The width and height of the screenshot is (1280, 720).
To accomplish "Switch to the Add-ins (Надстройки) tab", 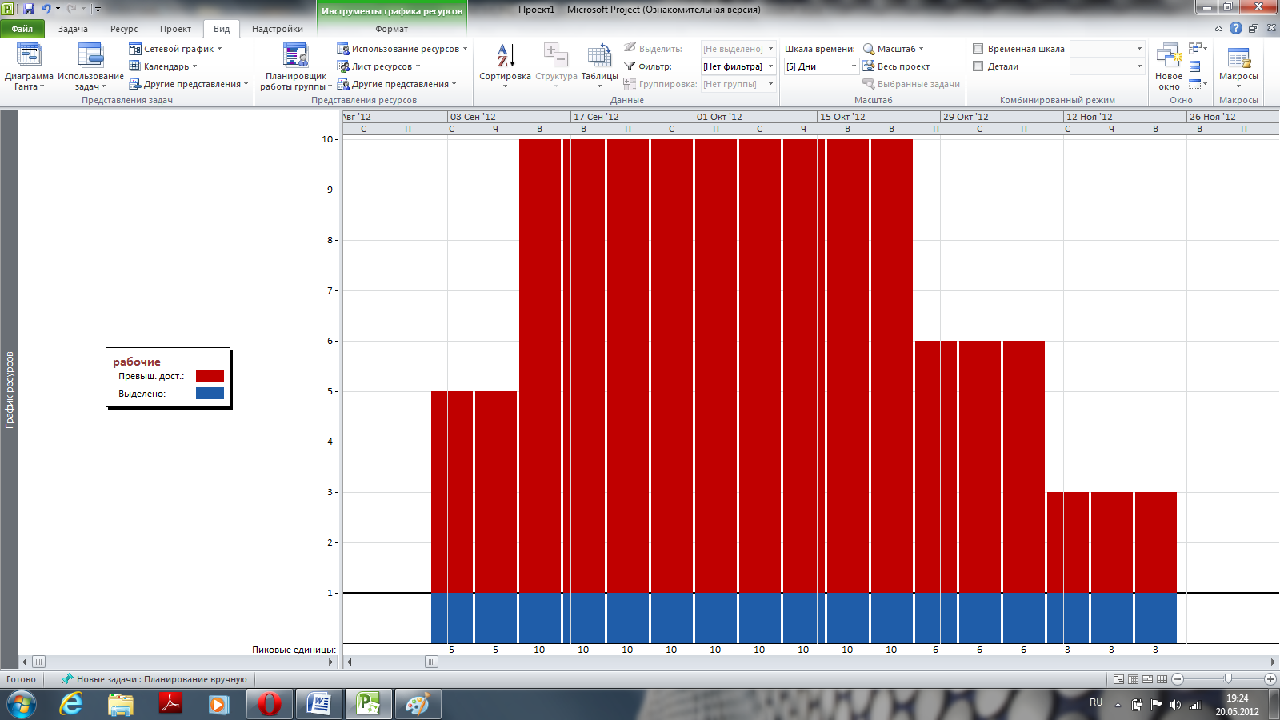I will tap(278, 29).
